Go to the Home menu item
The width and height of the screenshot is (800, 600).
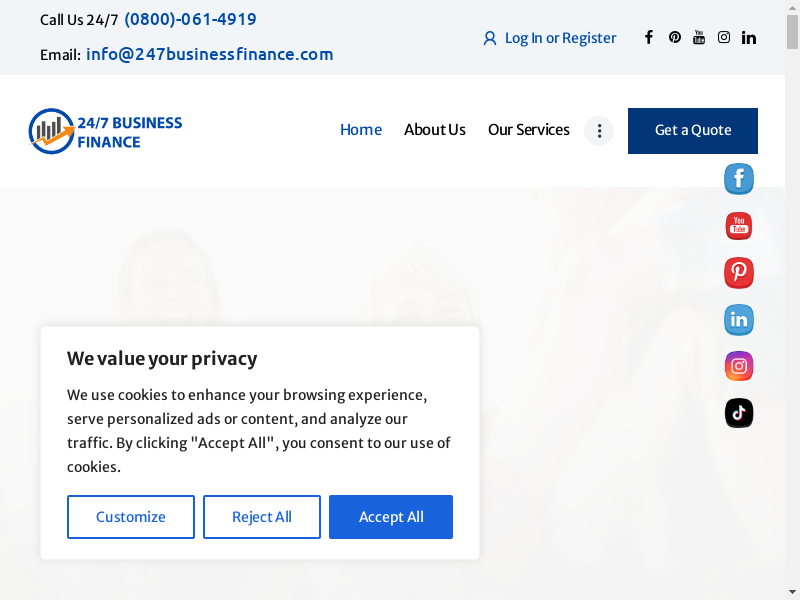[x=361, y=130]
